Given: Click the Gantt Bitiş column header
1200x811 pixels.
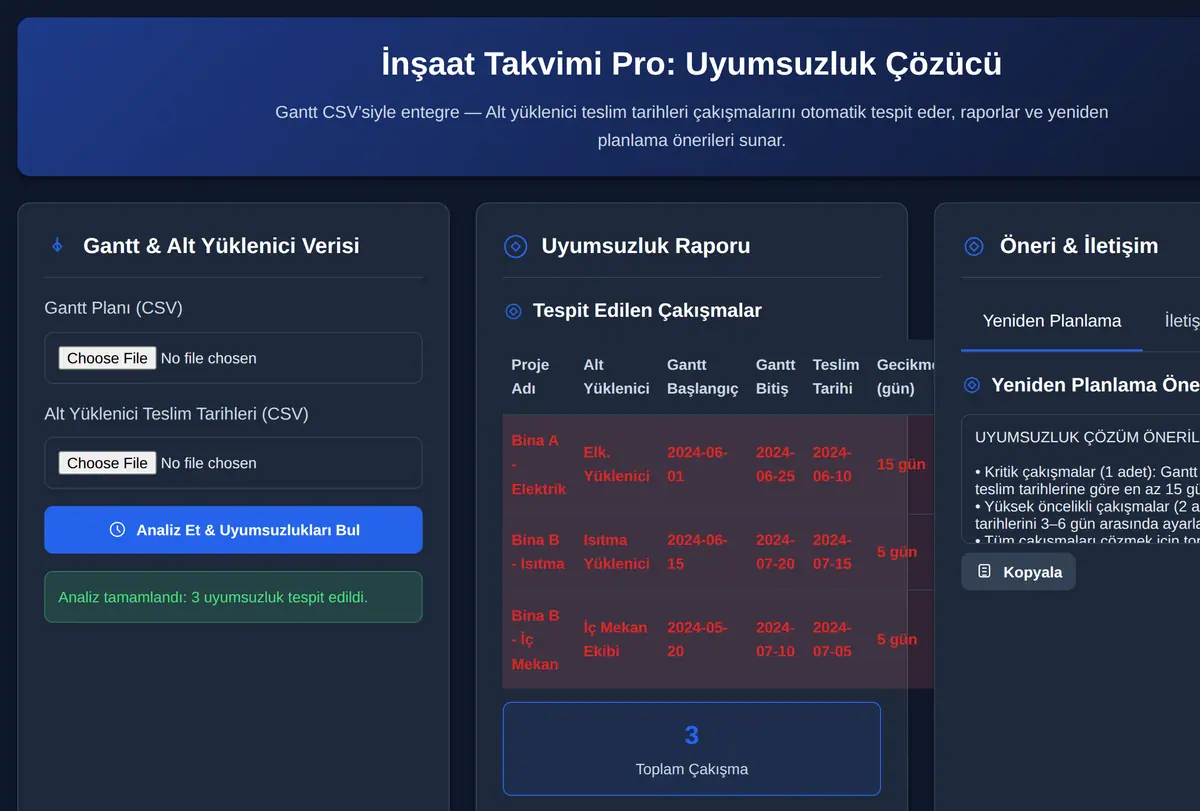Looking at the screenshot, I should click(x=776, y=376).
